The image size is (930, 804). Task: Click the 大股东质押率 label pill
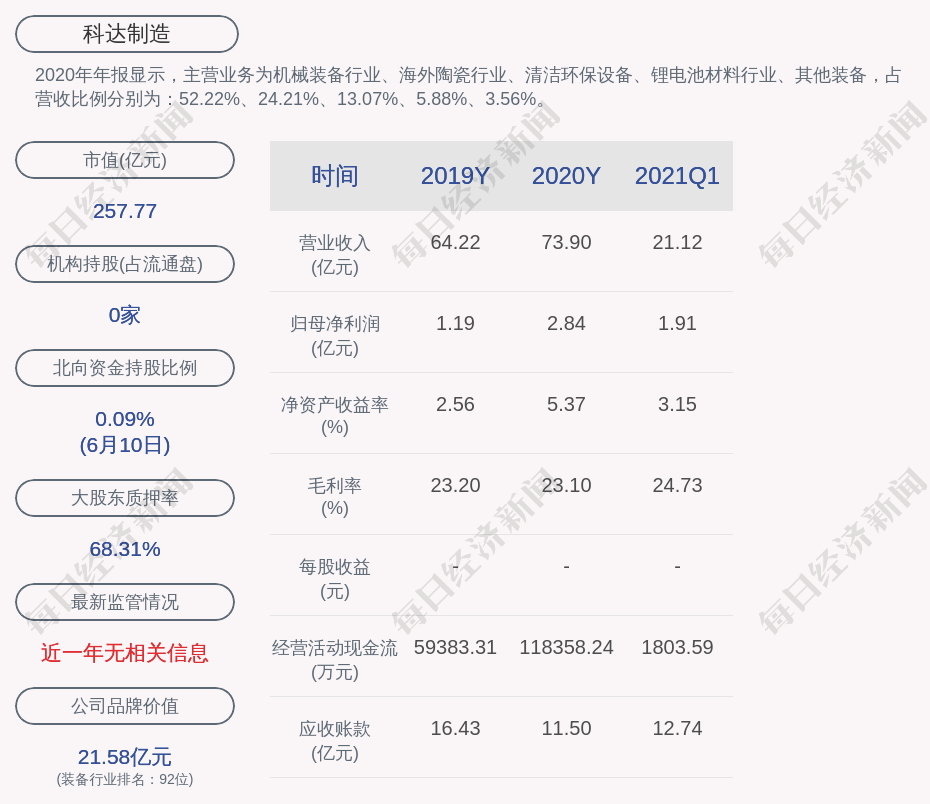pos(125,498)
